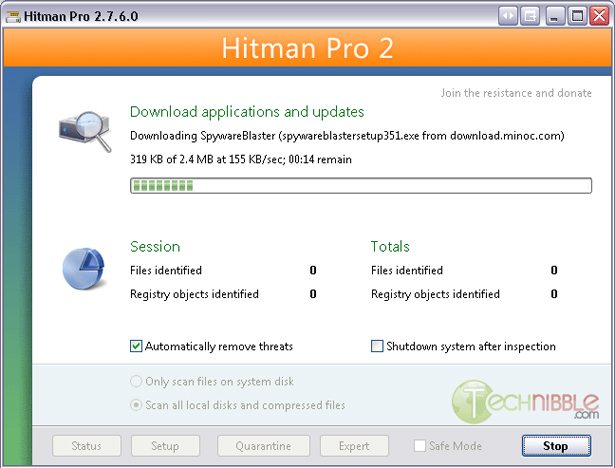Open the Quarantine page

pyautogui.click(x=264, y=446)
